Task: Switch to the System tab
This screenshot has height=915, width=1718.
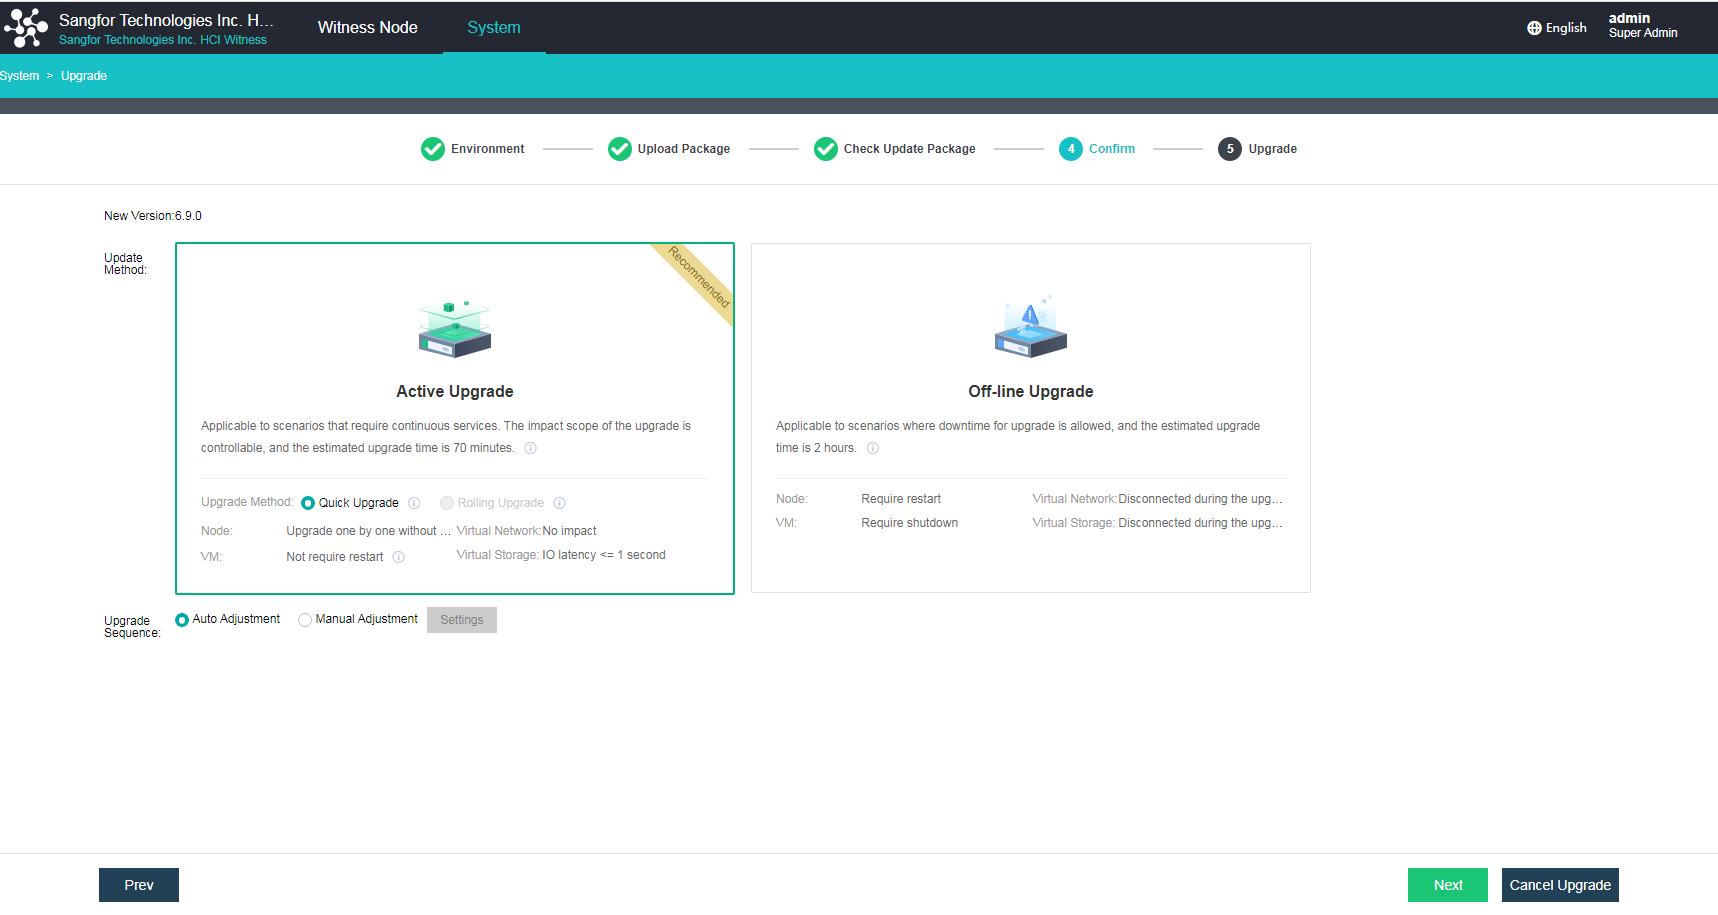Action: point(493,28)
